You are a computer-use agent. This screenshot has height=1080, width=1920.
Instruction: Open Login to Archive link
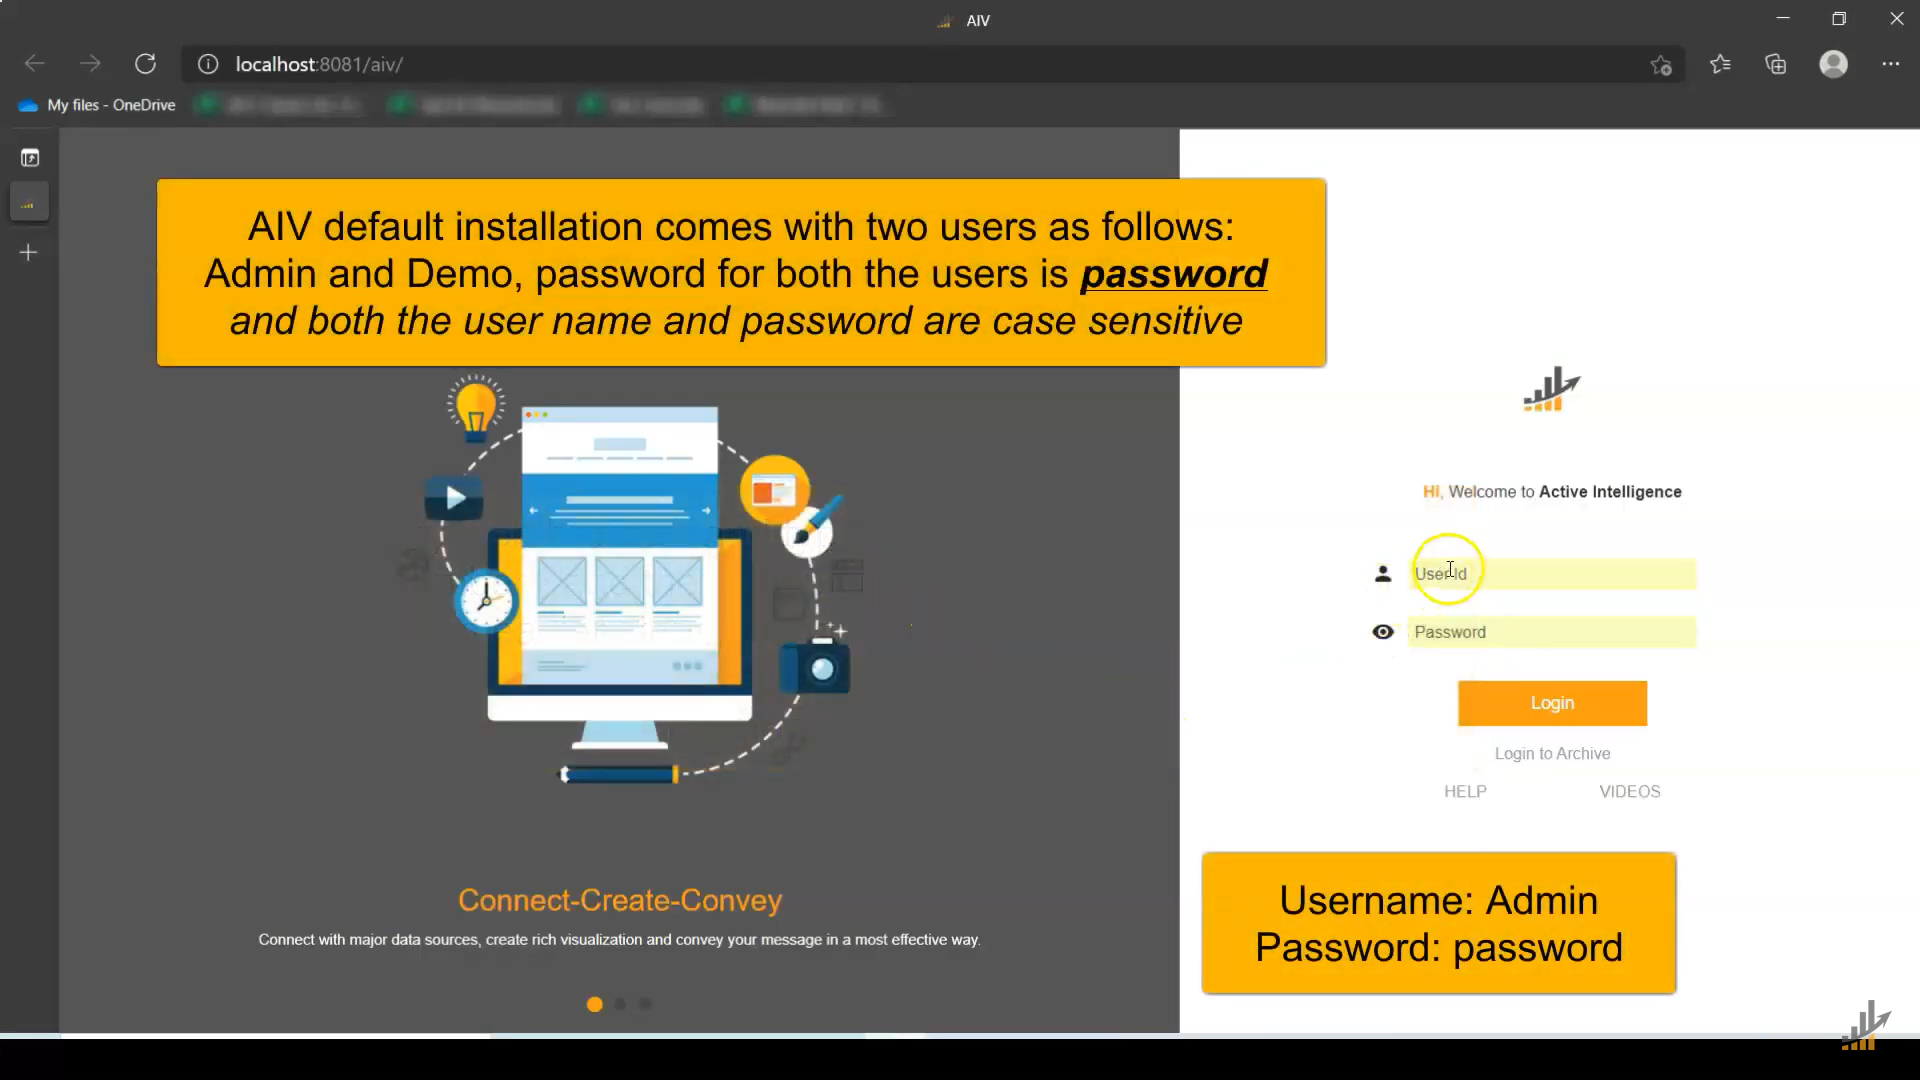tap(1552, 754)
